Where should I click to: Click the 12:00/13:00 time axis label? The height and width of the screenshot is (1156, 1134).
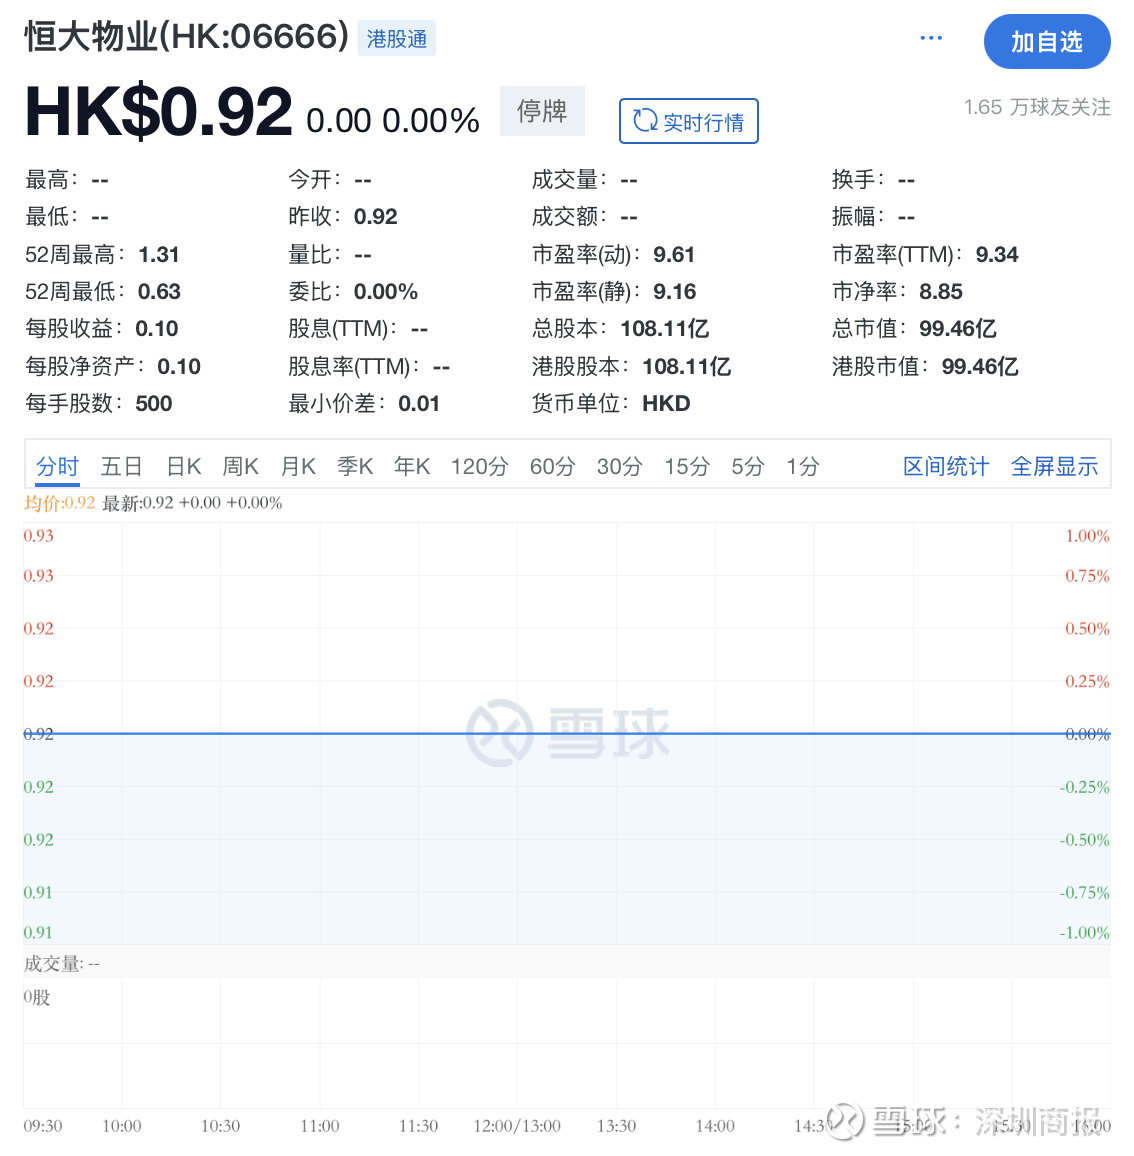(517, 1127)
